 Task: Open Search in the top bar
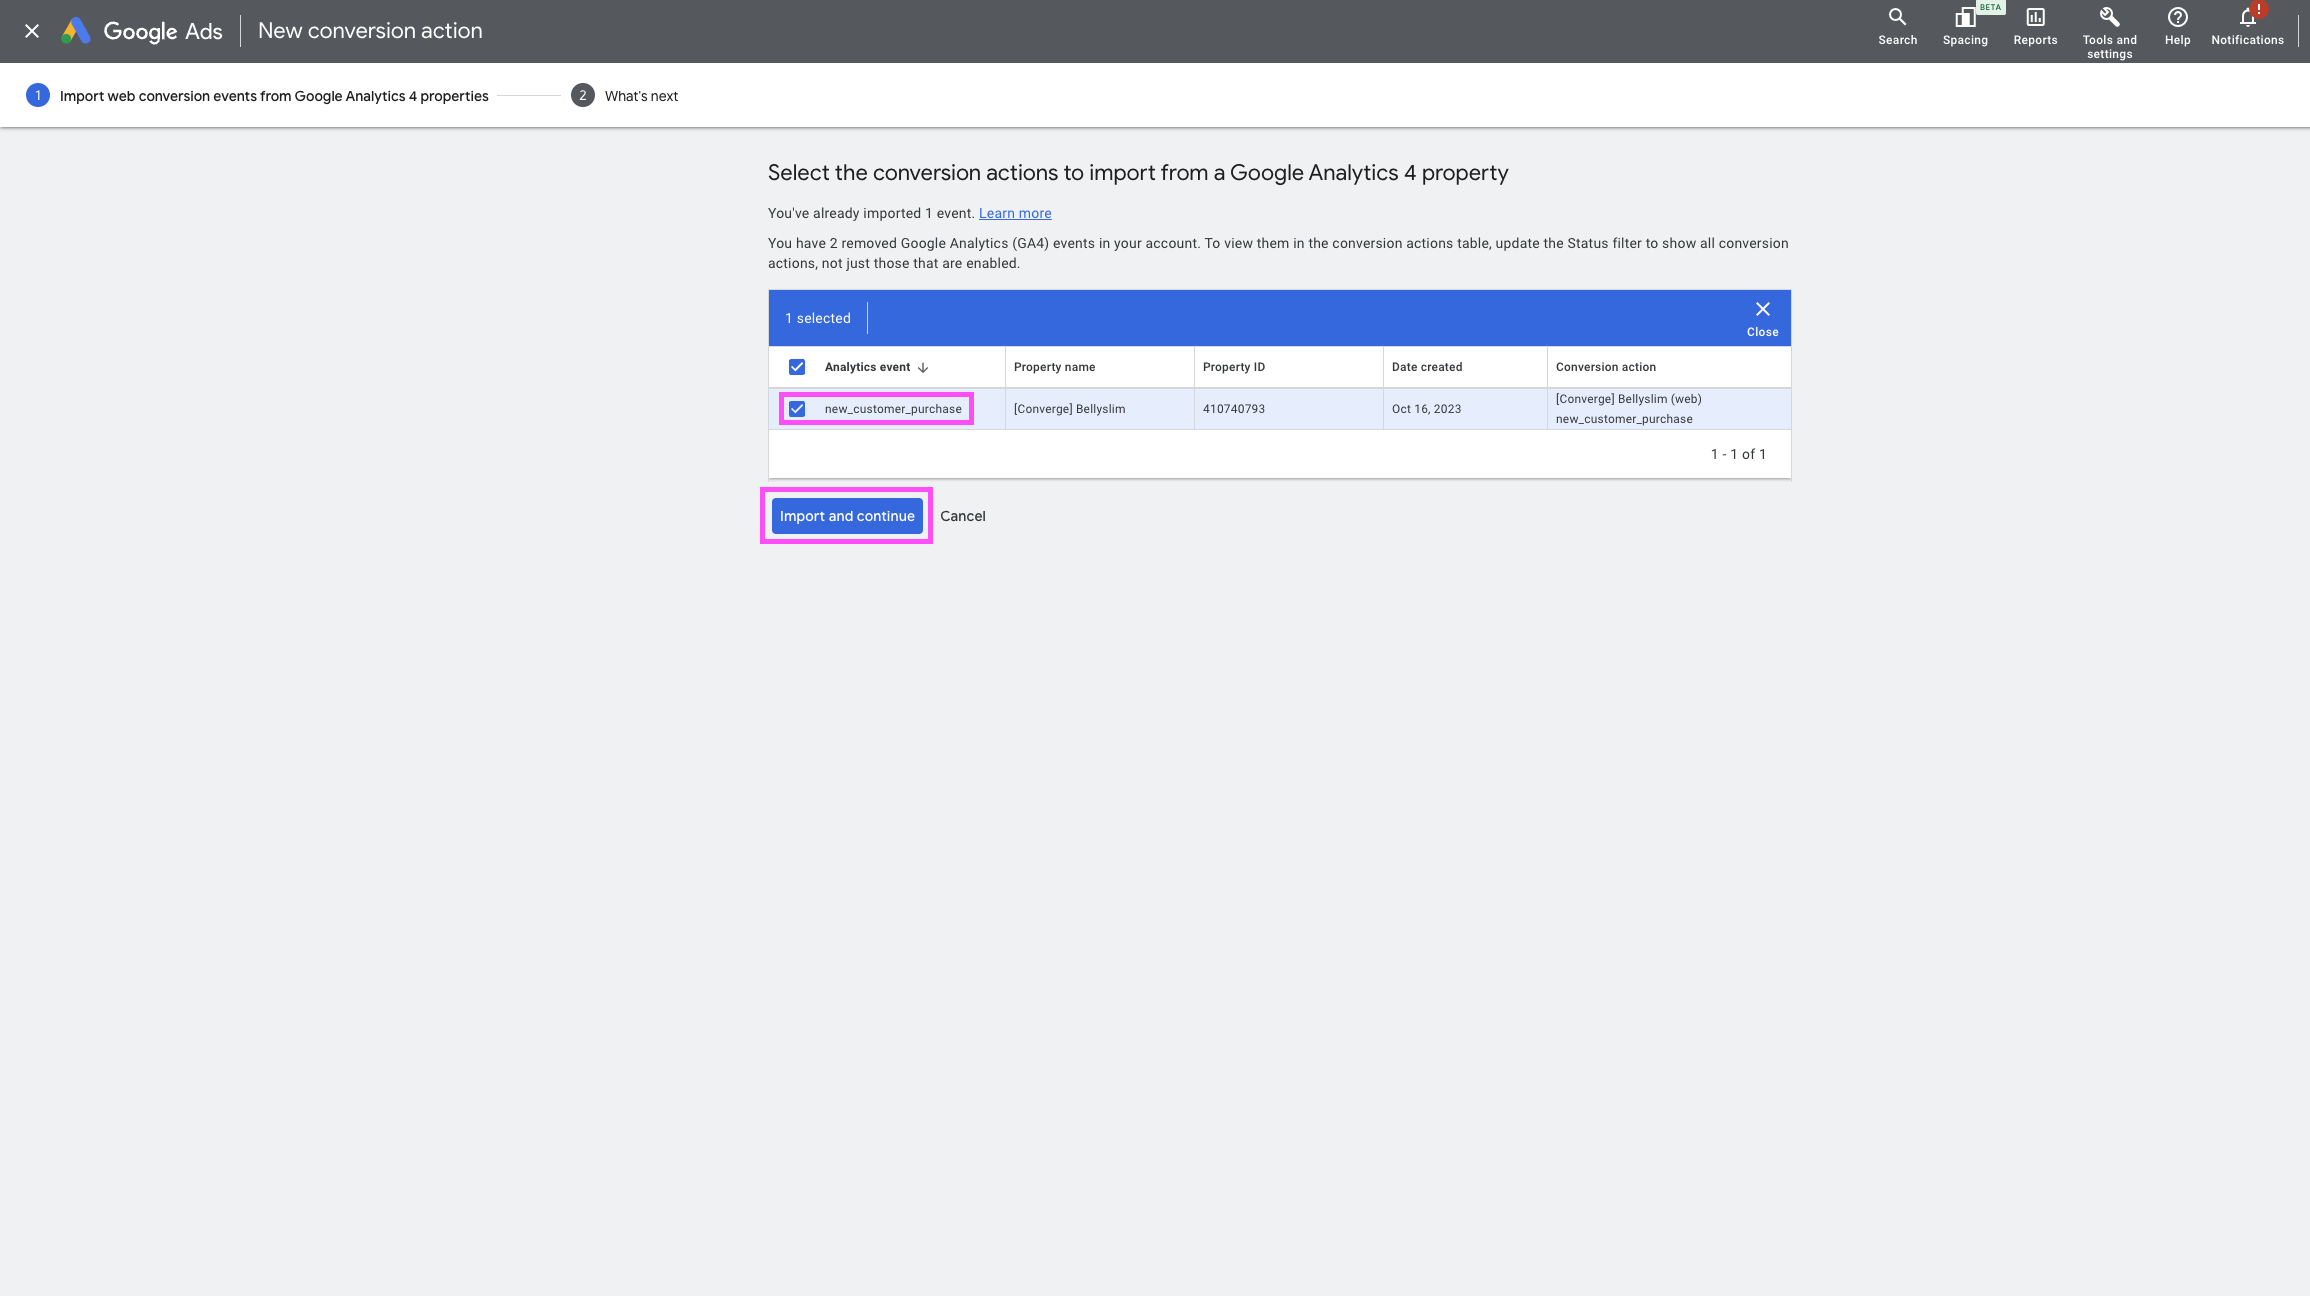coord(1897,27)
